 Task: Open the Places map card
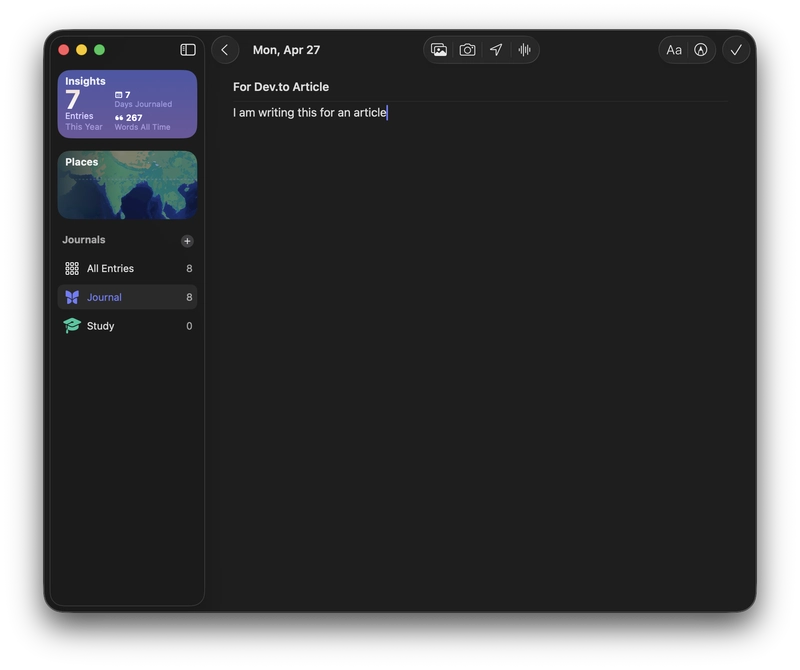coord(128,185)
